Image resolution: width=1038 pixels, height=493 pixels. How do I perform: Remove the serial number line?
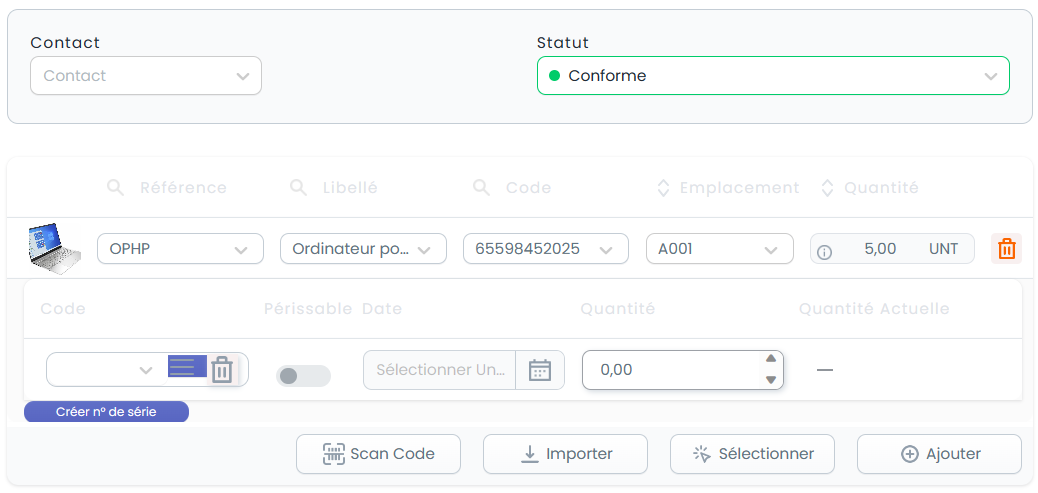[x=222, y=369]
